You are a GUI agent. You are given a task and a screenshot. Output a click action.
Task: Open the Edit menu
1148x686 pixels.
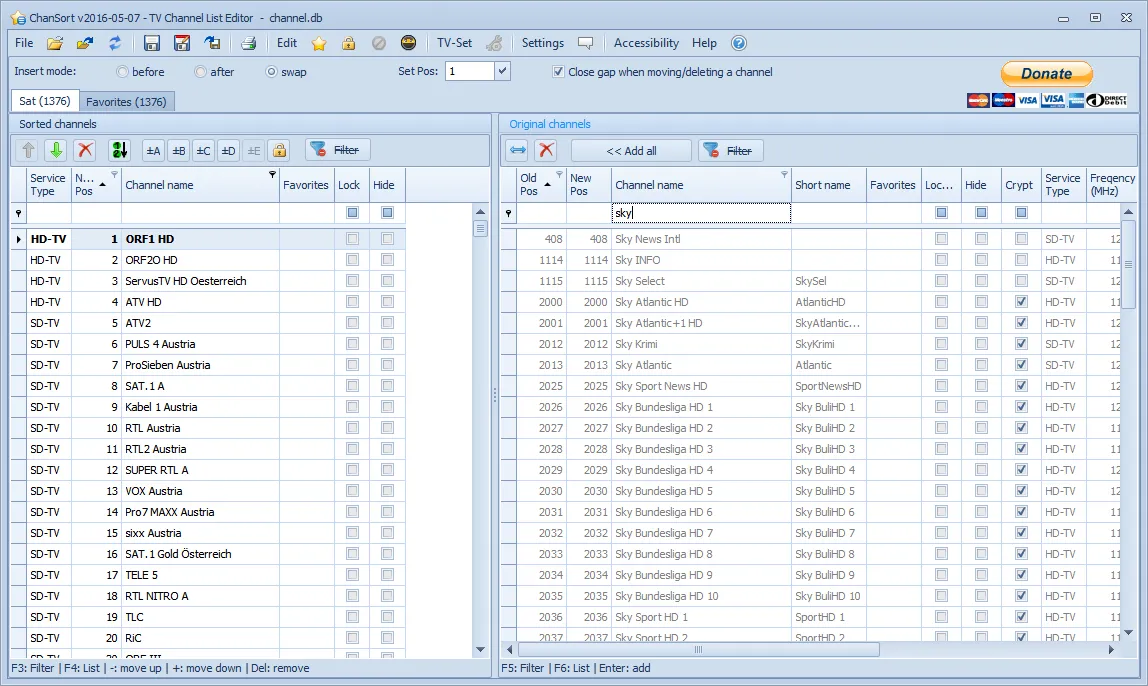point(287,43)
